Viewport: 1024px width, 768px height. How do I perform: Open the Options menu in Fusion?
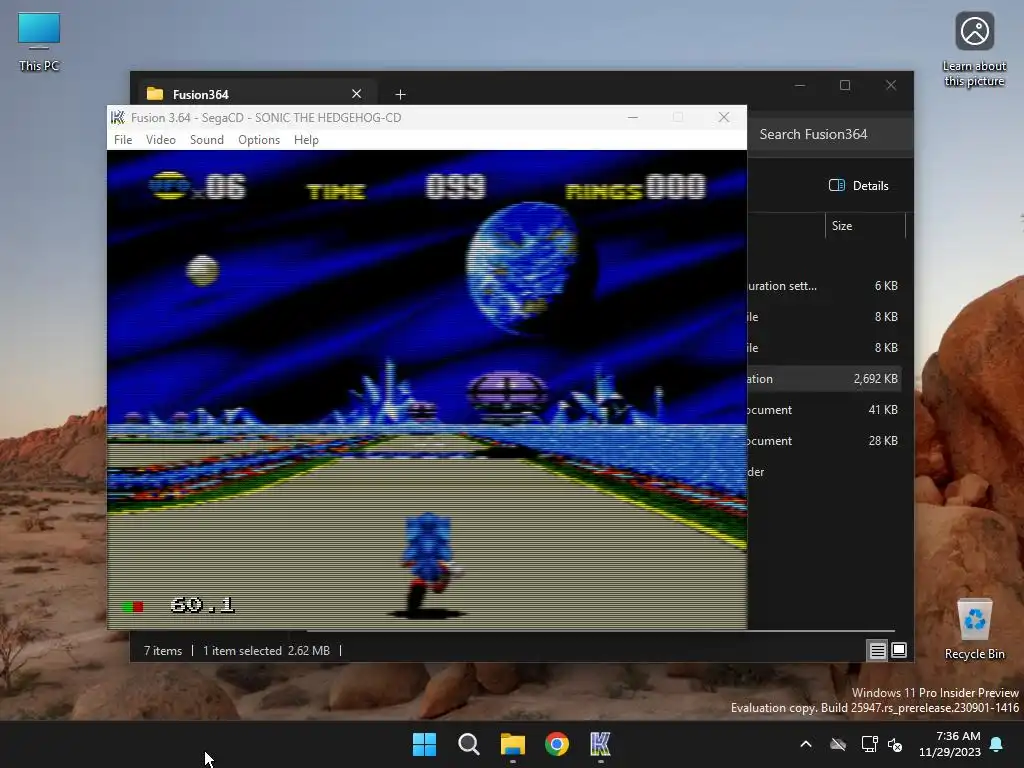pyautogui.click(x=259, y=140)
